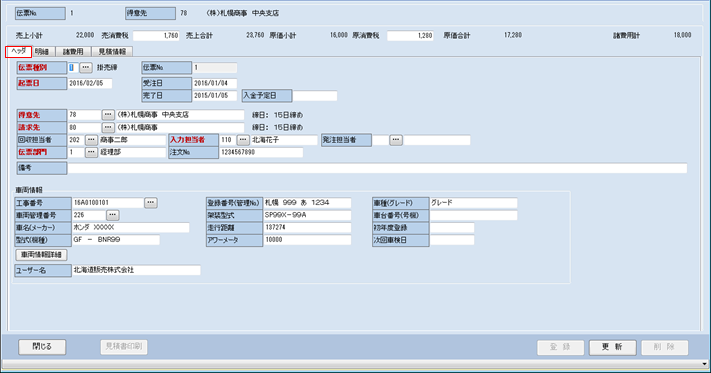Click the アワーメータ field 10000
The height and width of the screenshot is (373, 711).
pos(307,240)
